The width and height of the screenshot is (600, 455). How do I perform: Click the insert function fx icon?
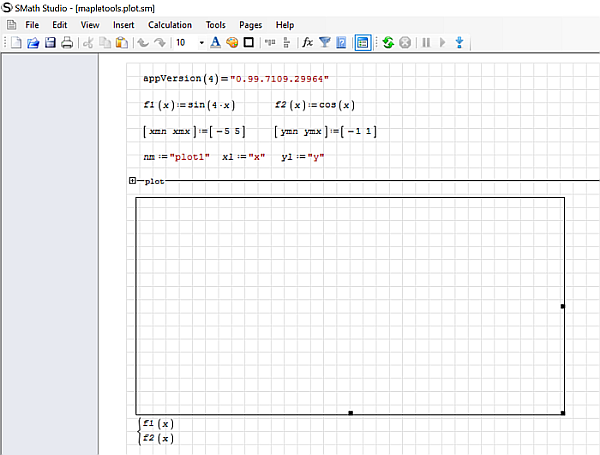307,43
